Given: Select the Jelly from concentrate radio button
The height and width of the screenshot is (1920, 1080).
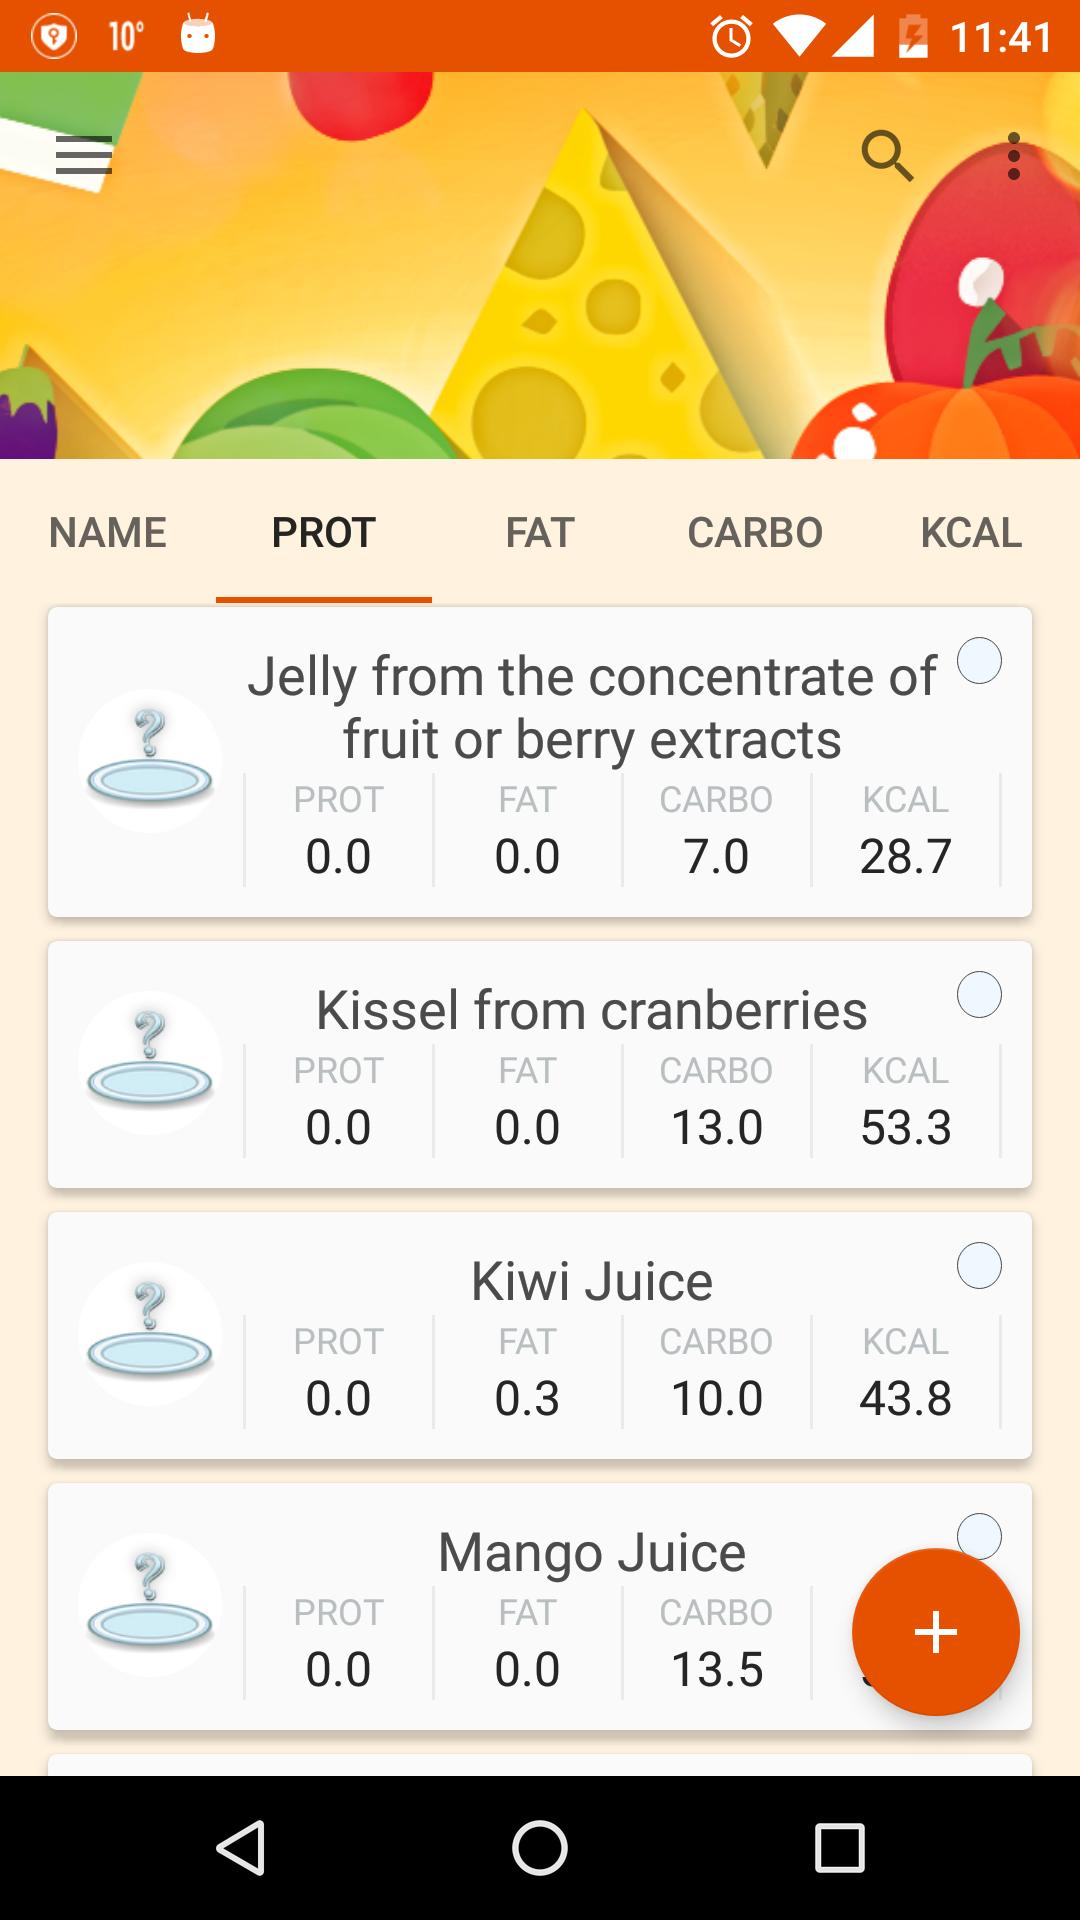Looking at the screenshot, I should (x=979, y=661).
